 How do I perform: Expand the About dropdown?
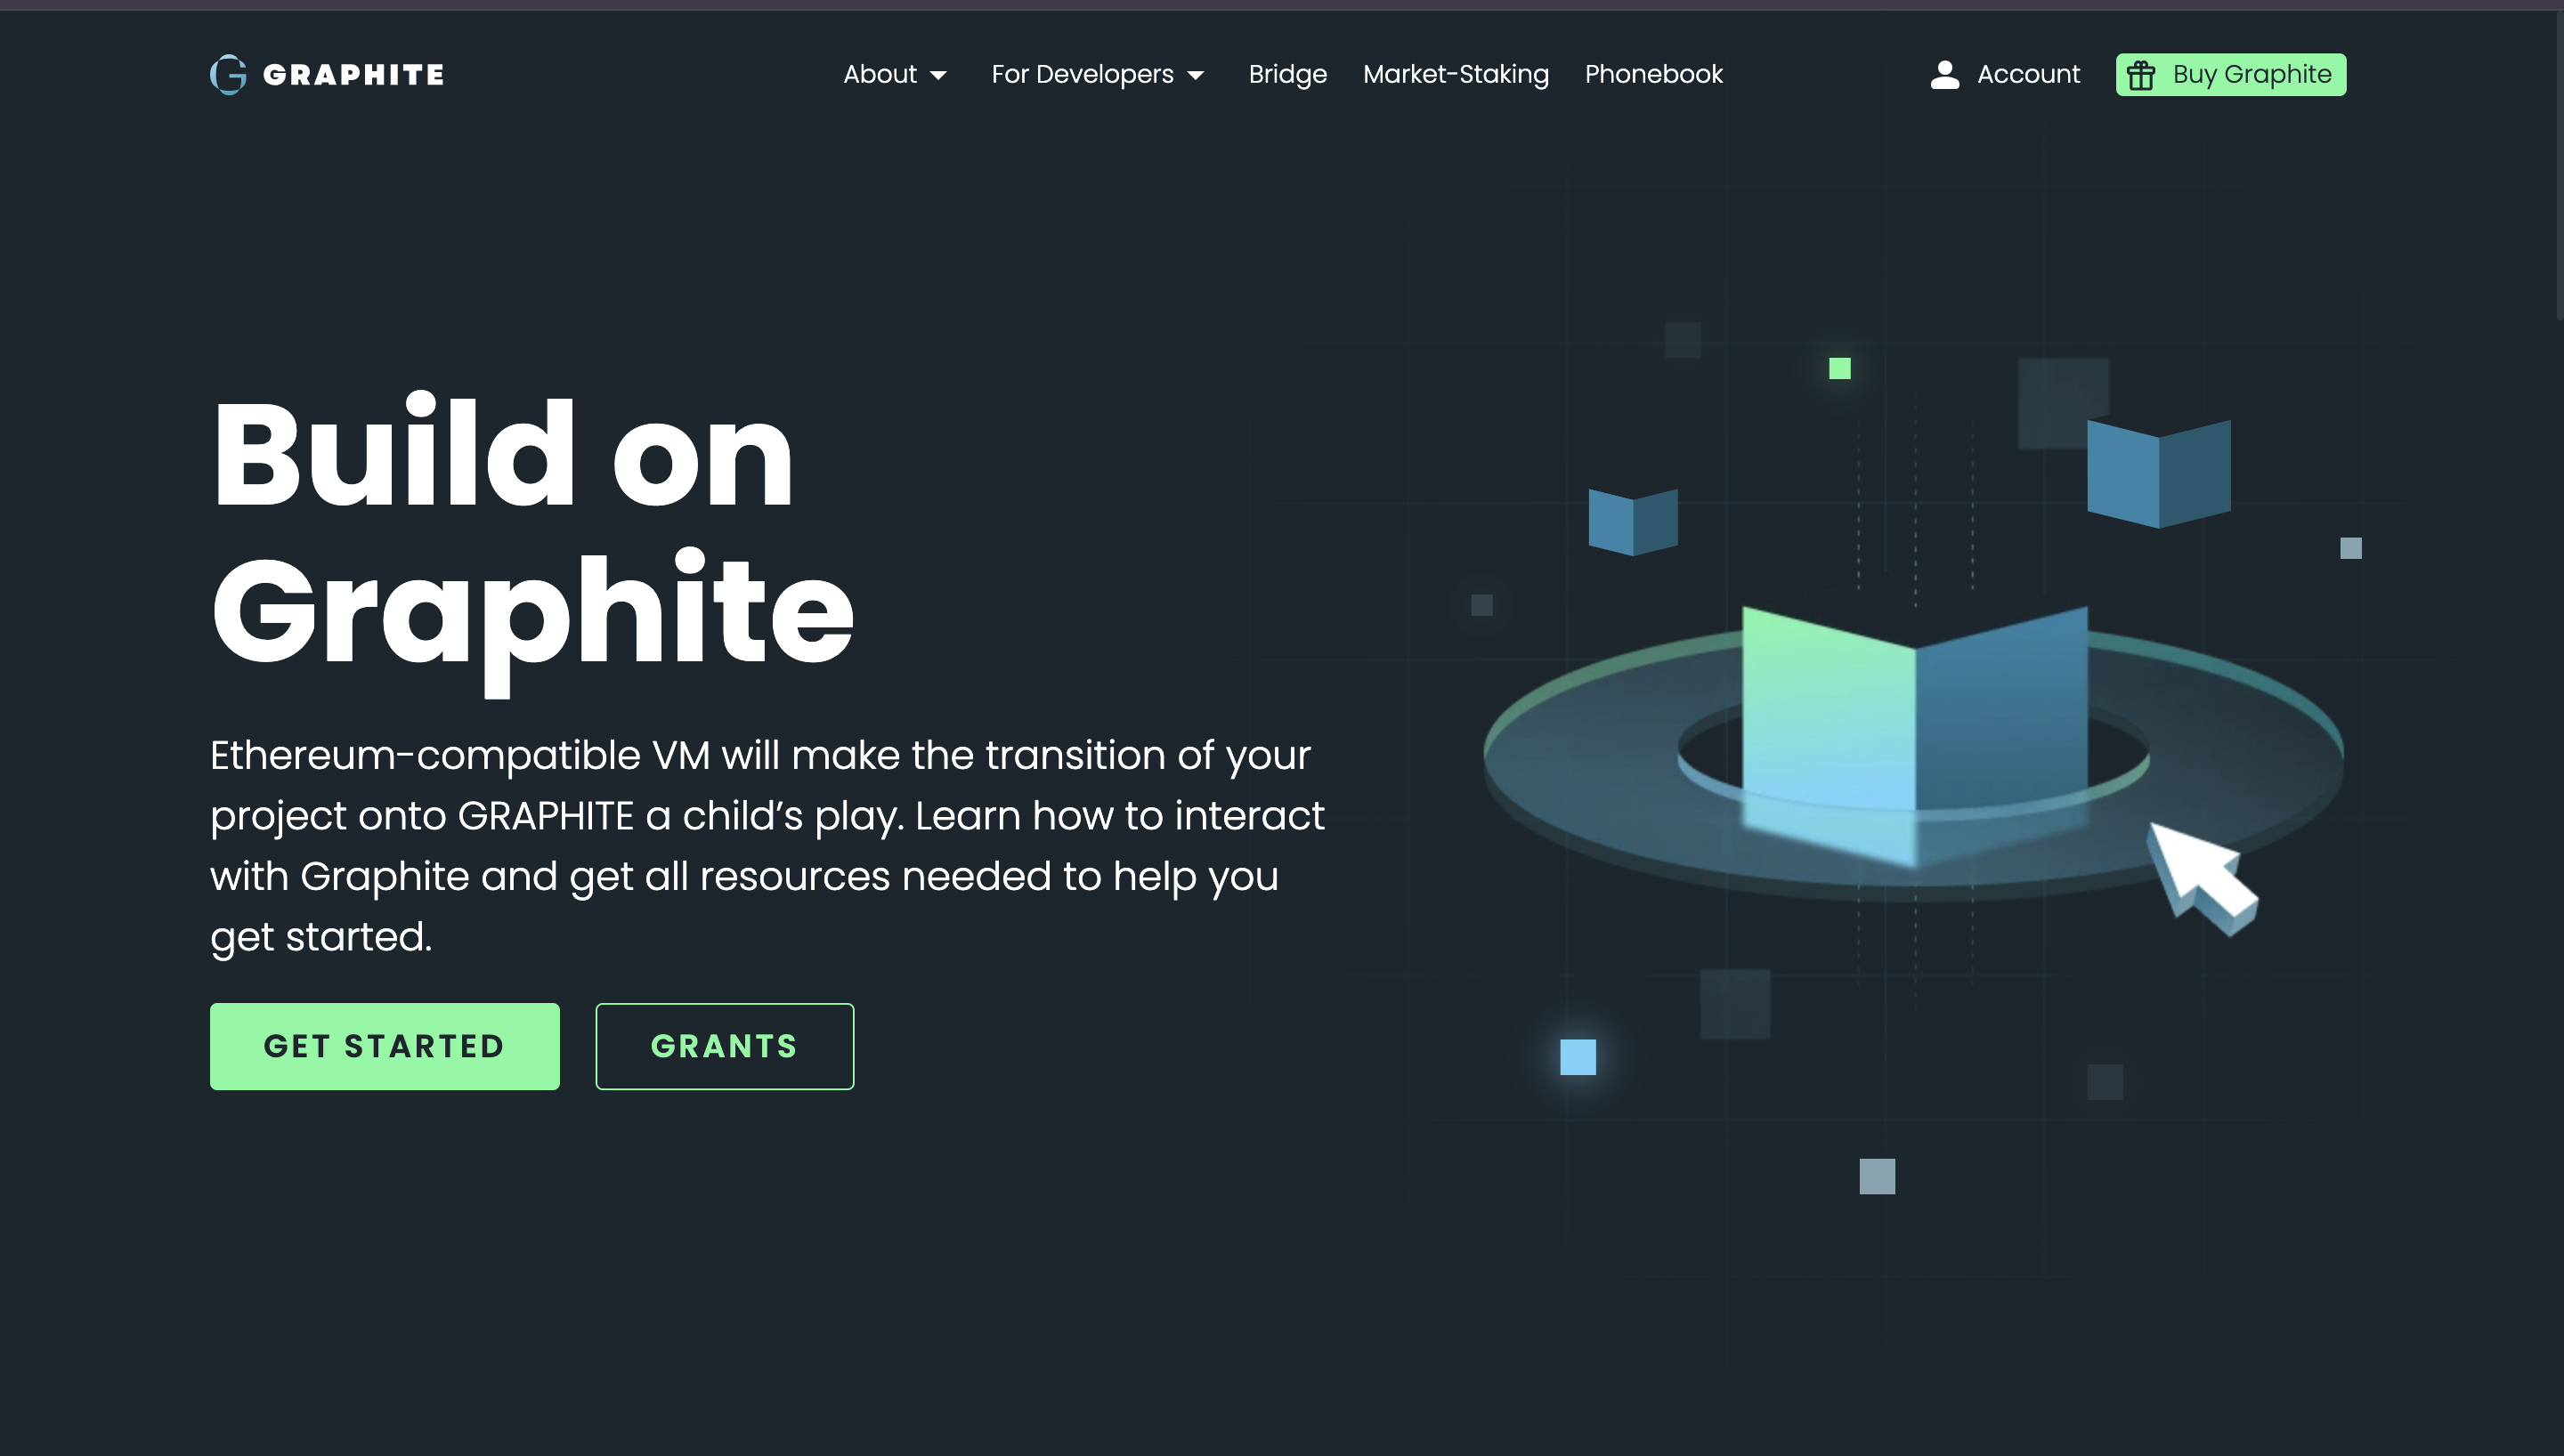pyautogui.click(x=881, y=74)
